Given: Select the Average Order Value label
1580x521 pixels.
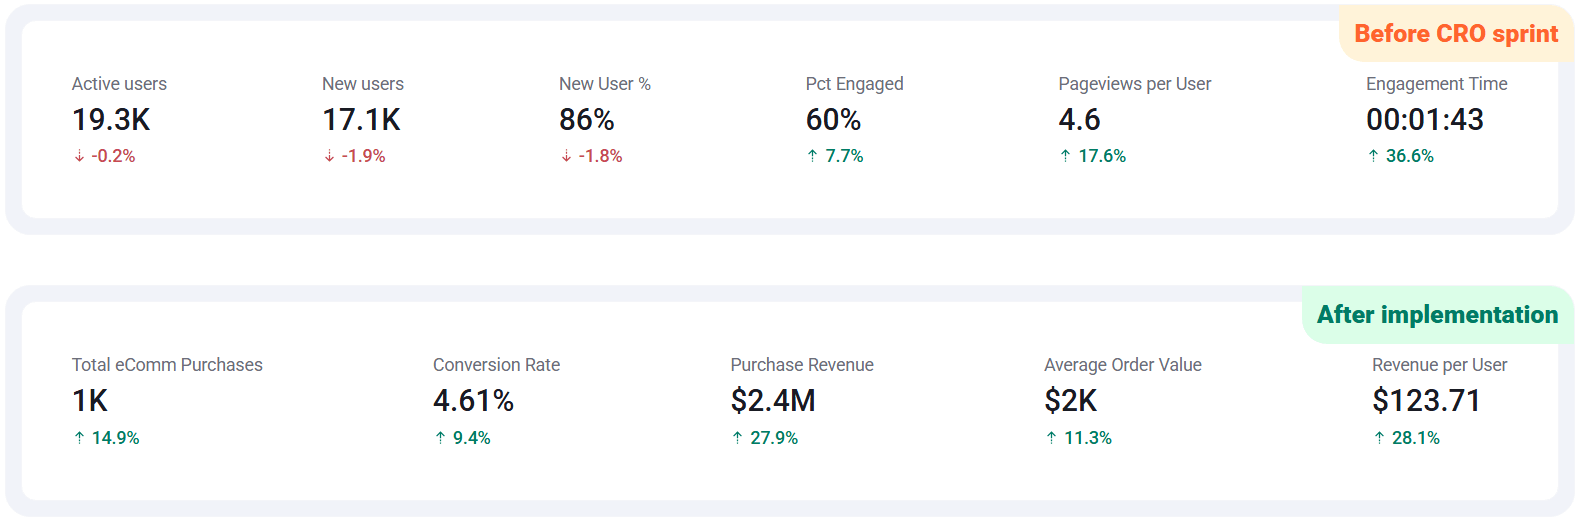Looking at the screenshot, I should 1123,365.
